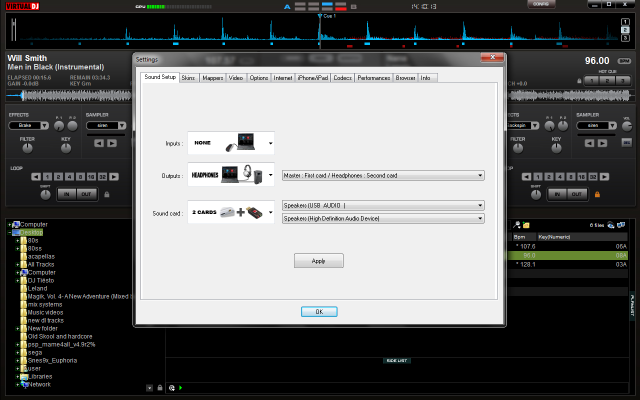Click the lock icon below the folder tree

[160, 388]
